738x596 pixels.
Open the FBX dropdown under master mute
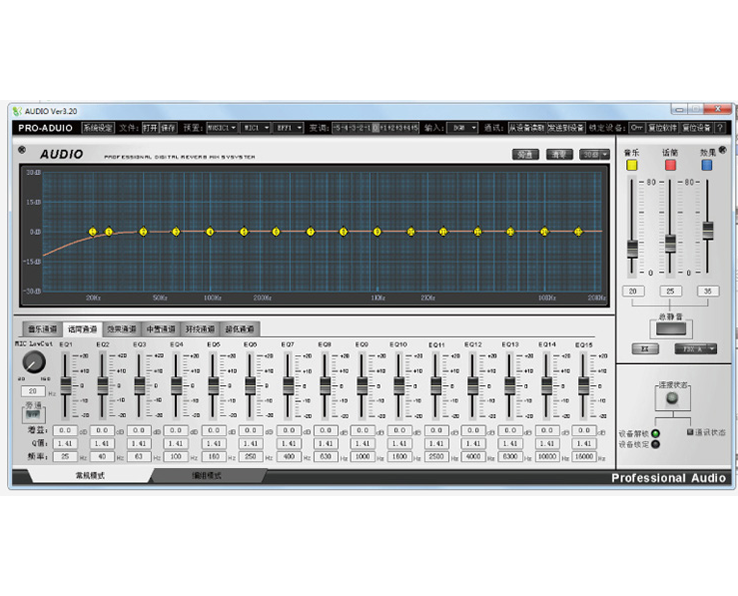click(x=696, y=349)
